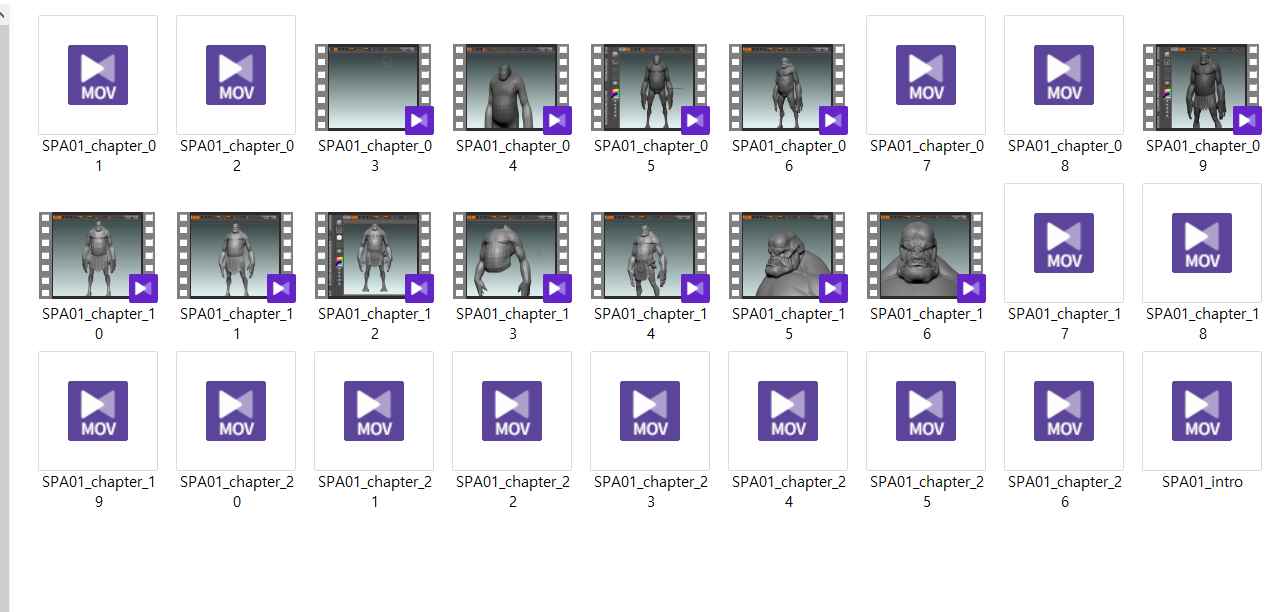This screenshot has height=612, width=1272.
Task: Click the file name SPA01_chapter_09
Action: point(1202,156)
